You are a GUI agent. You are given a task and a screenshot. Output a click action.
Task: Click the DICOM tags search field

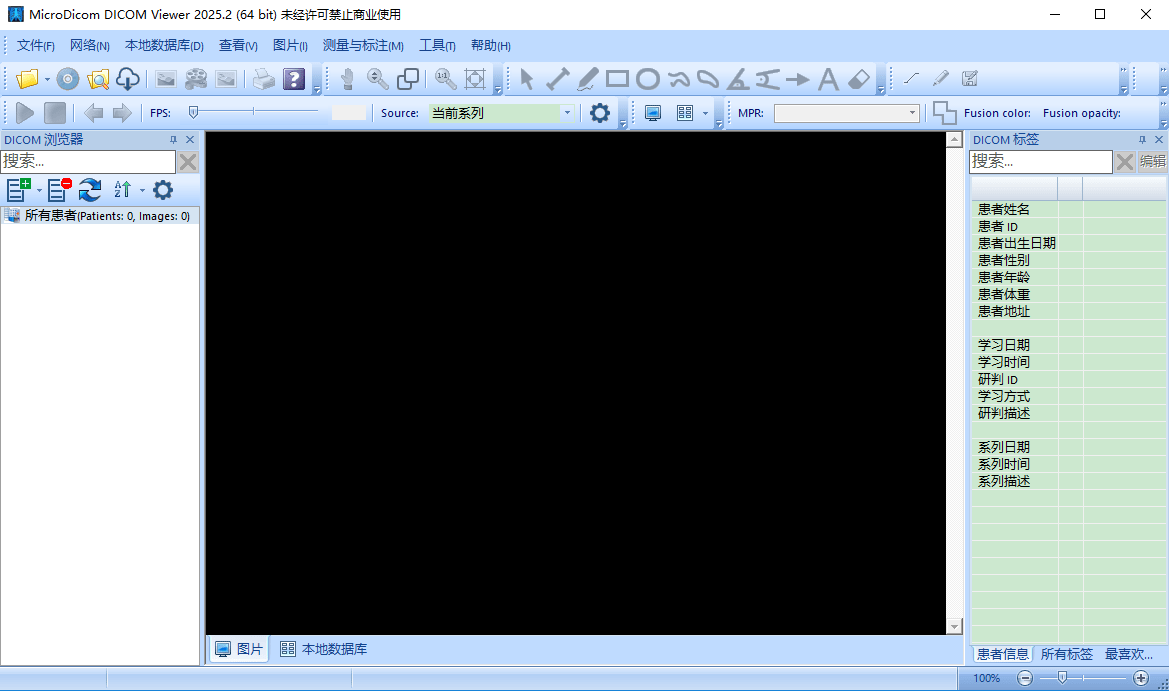click(1040, 161)
